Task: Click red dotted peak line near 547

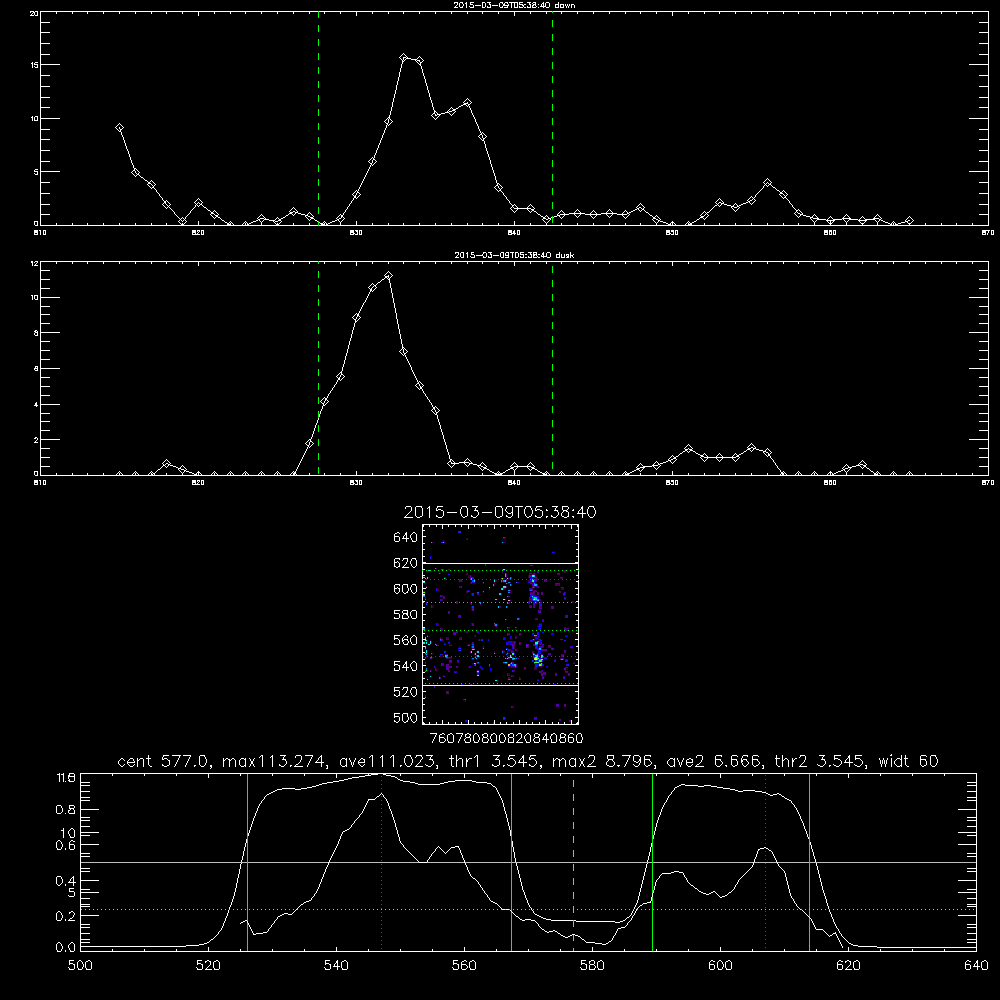Action: pos(381,861)
